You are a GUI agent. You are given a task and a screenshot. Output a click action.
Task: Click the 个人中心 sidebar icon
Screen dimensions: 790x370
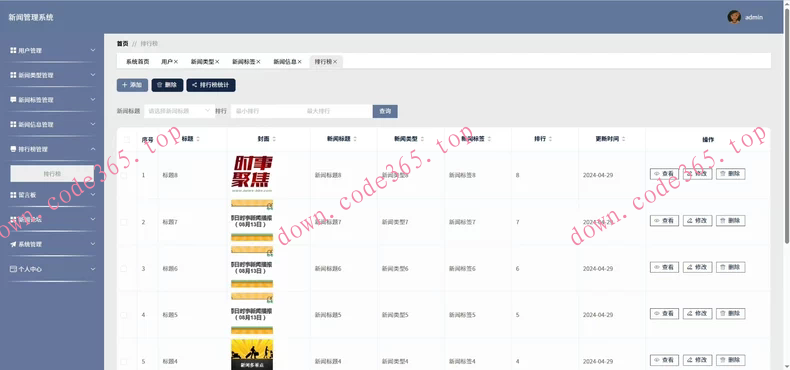click(x=13, y=269)
